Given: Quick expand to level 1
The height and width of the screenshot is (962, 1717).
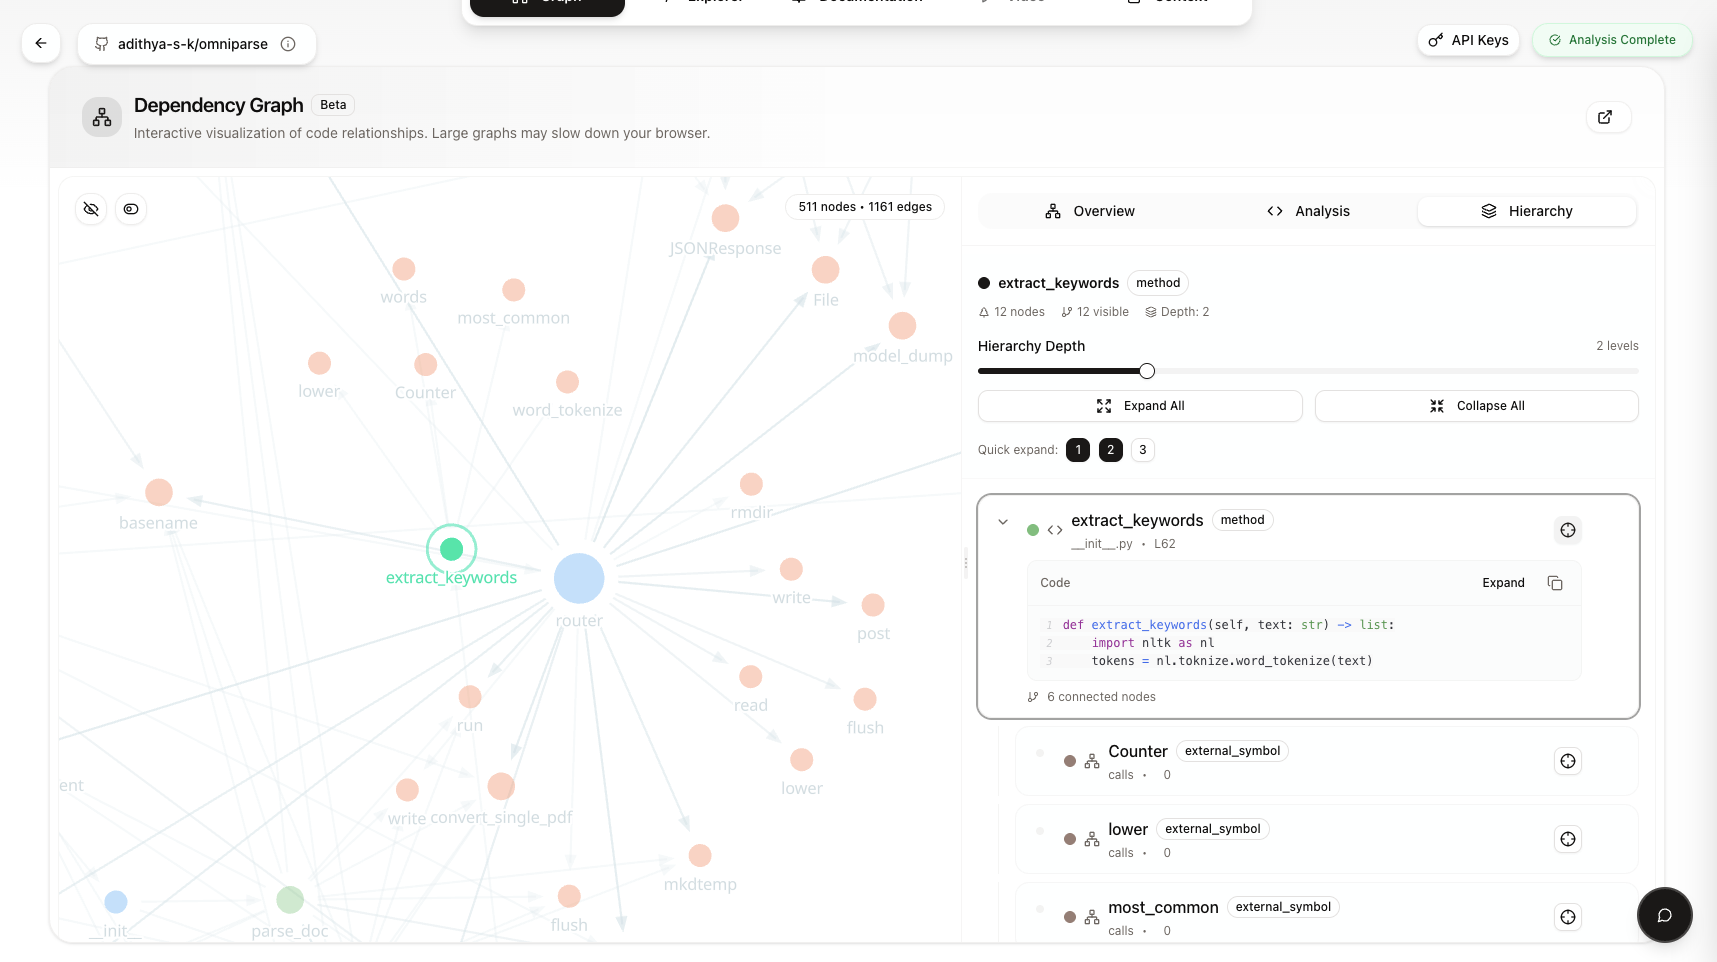Looking at the screenshot, I should point(1078,450).
